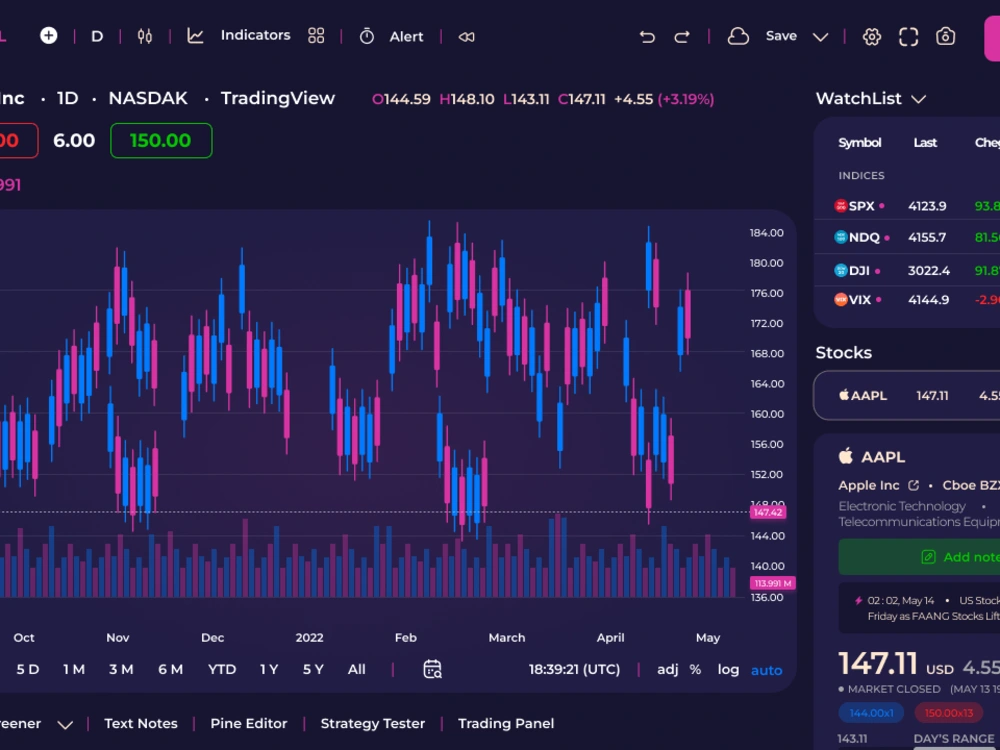Click the cloud save icon

coord(738,36)
